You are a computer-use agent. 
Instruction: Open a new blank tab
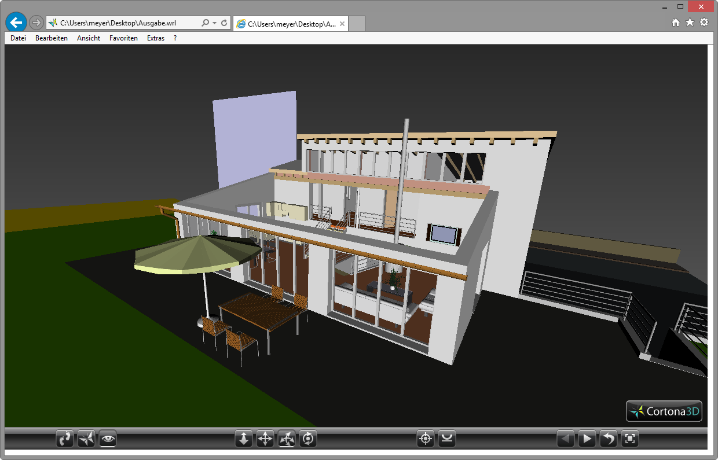pyautogui.click(x=357, y=24)
